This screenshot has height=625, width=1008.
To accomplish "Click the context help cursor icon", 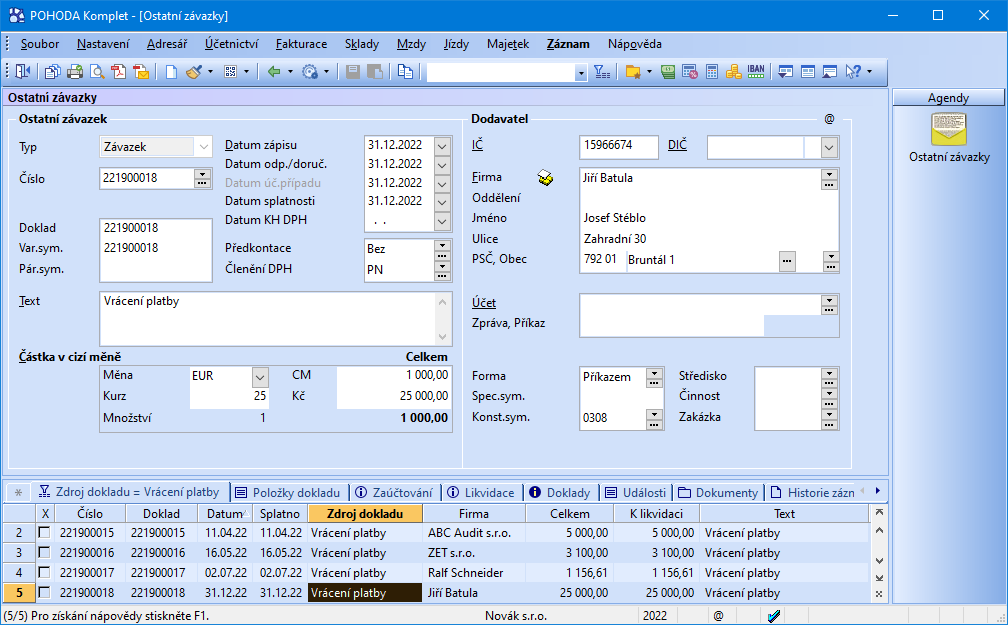I will pyautogui.click(x=853, y=72).
